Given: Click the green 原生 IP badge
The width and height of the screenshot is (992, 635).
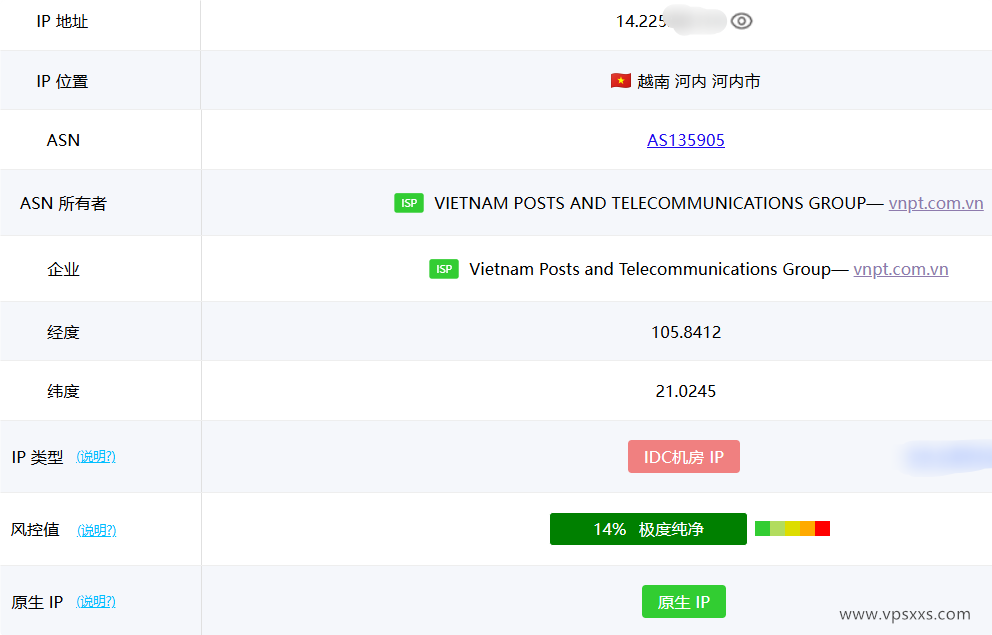Looking at the screenshot, I should tap(684, 601).
